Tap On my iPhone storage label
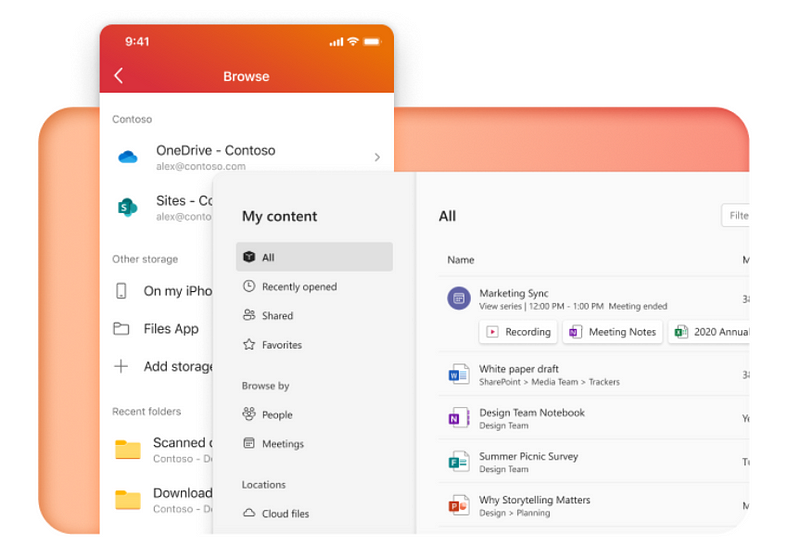The width and height of the screenshot is (800, 559). pos(178,291)
